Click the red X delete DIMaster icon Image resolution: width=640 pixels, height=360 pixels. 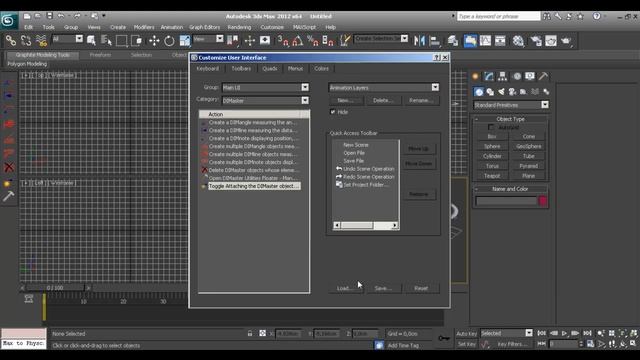[x=9, y=167]
